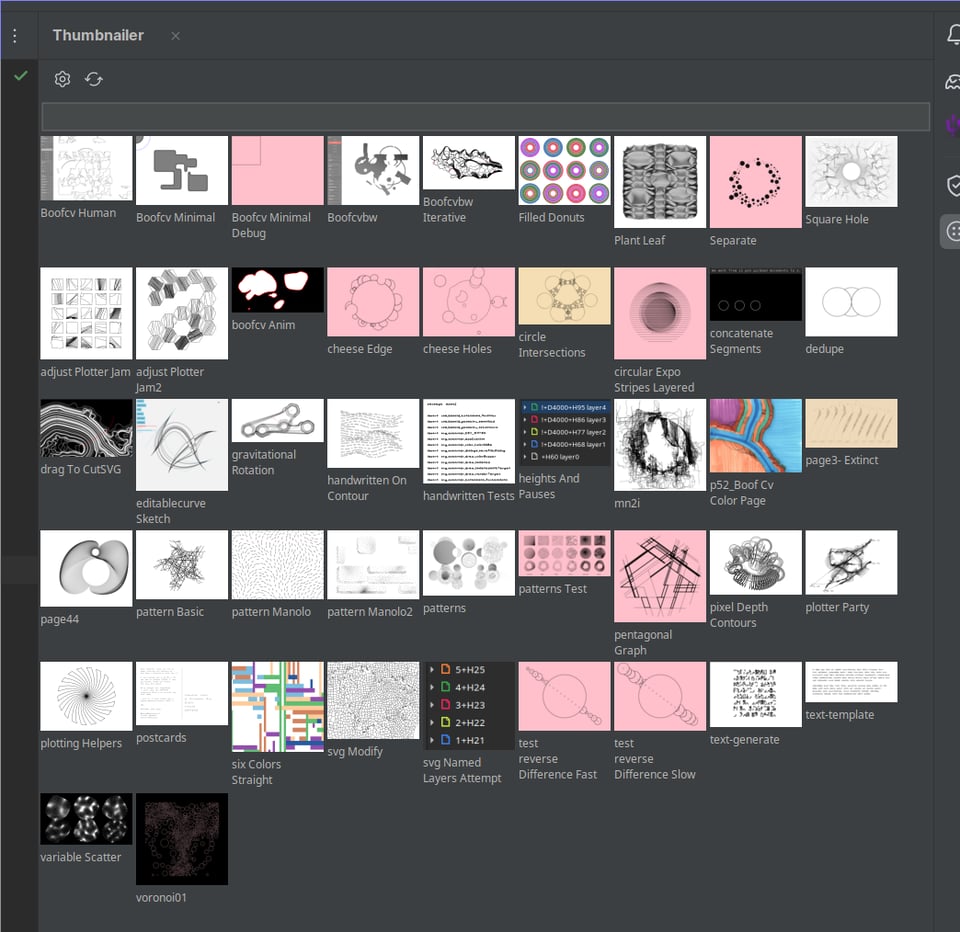Open the notifications bell panel
Screen dimensions: 960x932
(x=953, y=36)
